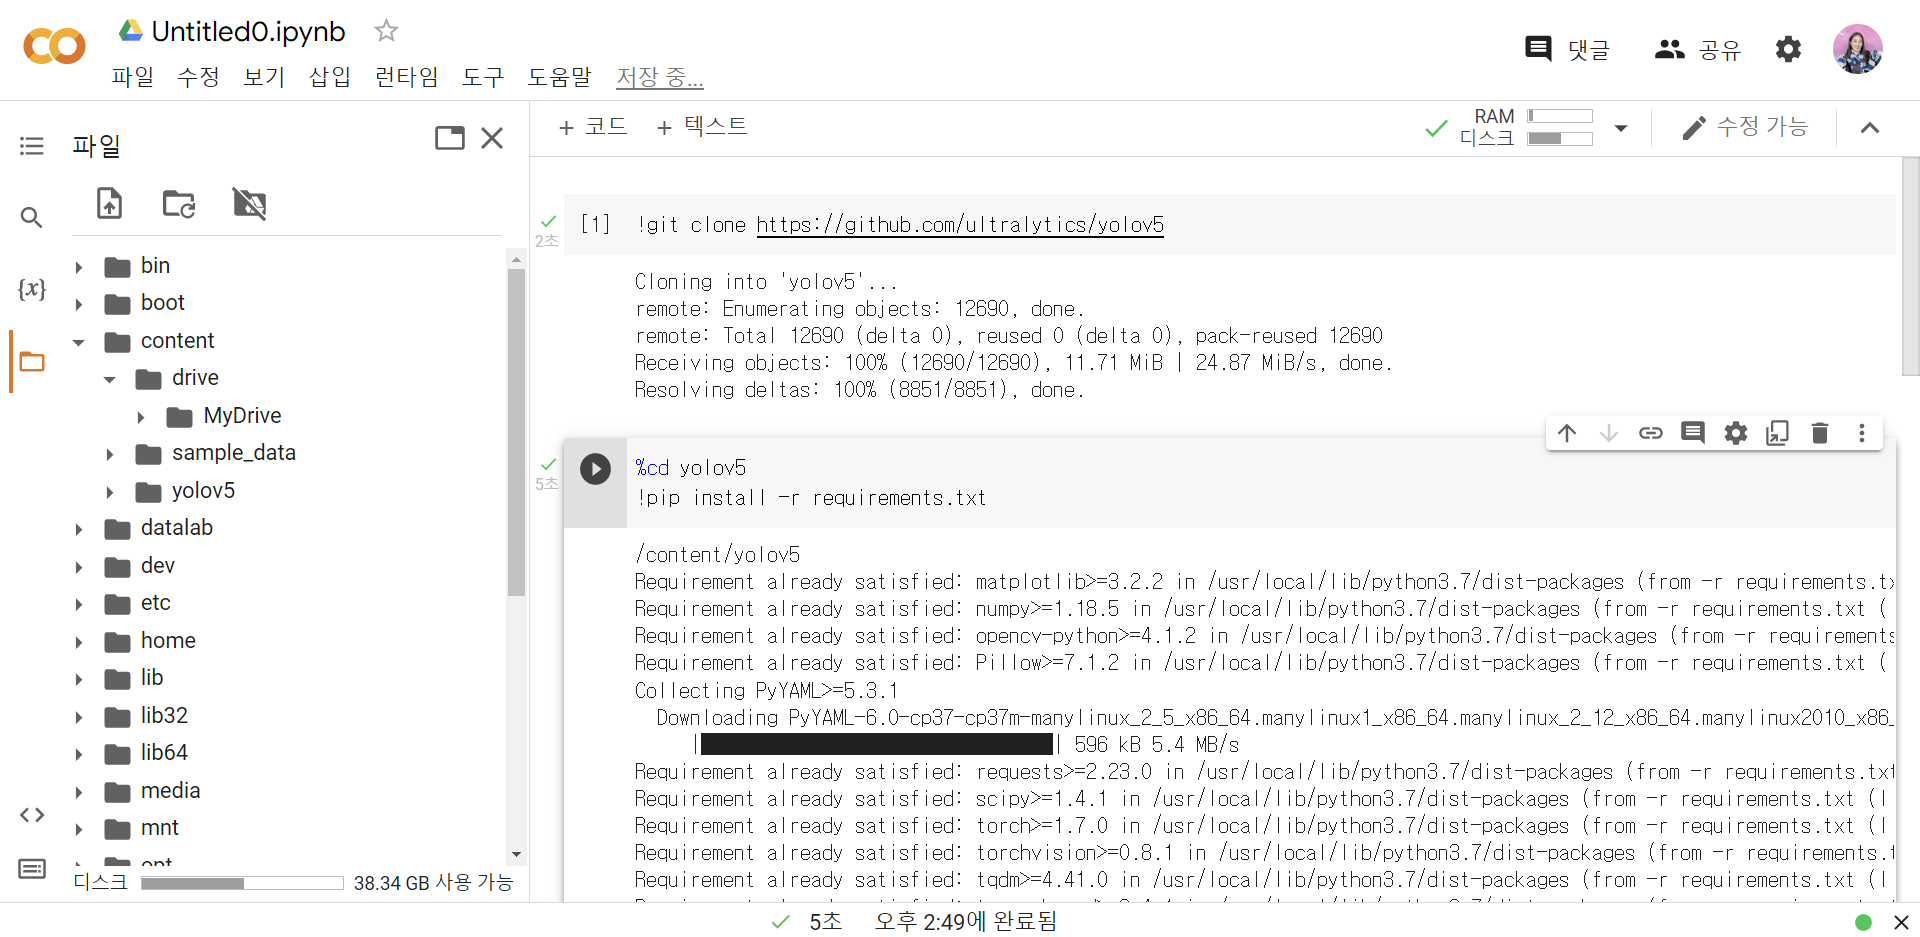The width and height of the screenshot is (1920, 937).
Task: Move cell up with the arrow icon
Action: click(1567, 433)
